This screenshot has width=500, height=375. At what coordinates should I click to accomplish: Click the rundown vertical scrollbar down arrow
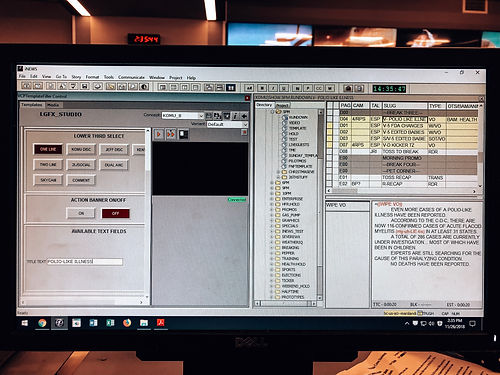480,186
